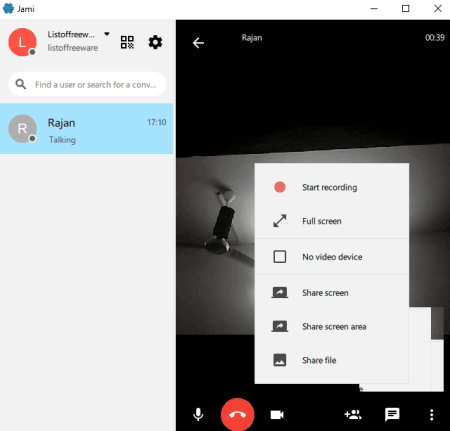The height and width of the screenshot is (431, 450).
Task: Choose Start recording from menu
Action: click(x=332, y=187)
